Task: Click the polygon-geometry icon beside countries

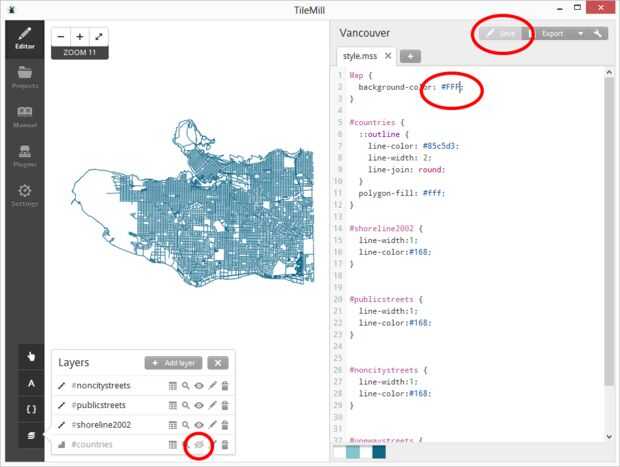Action: [x=61, y=445]
